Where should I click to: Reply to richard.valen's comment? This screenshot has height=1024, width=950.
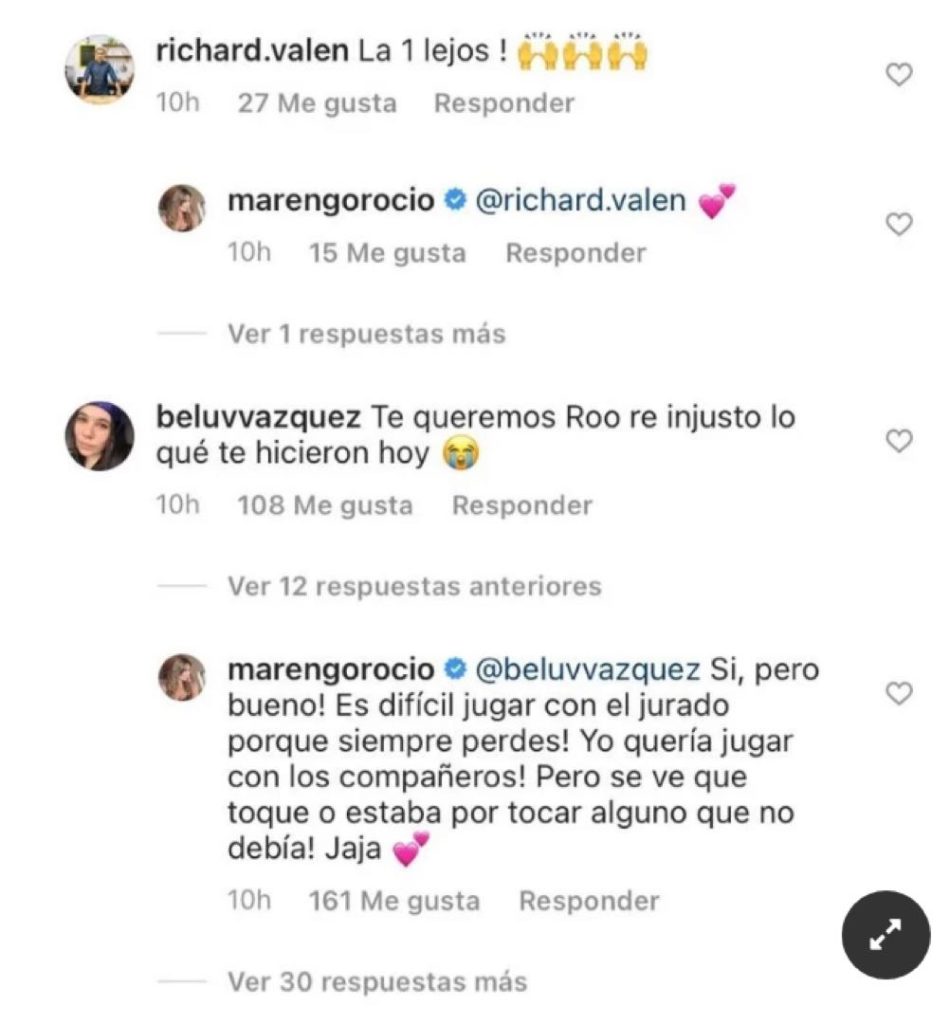tap(504, 104)
